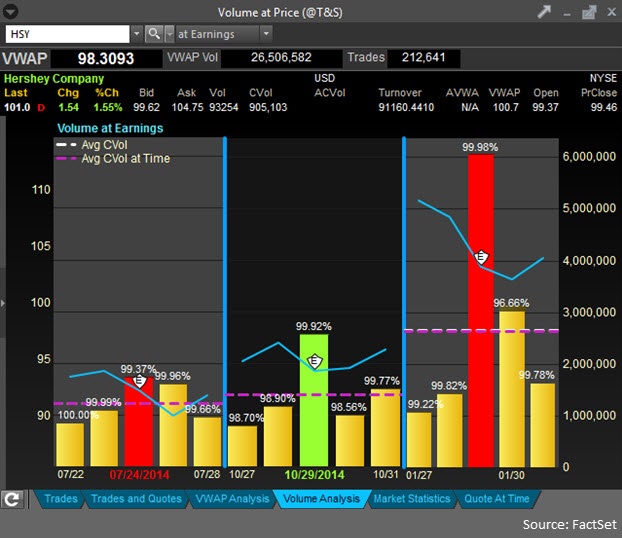Click the %Ch value 1.55%
Image resolution: width=622 pixels, height=538 pixels.
[x=108, y=108]
